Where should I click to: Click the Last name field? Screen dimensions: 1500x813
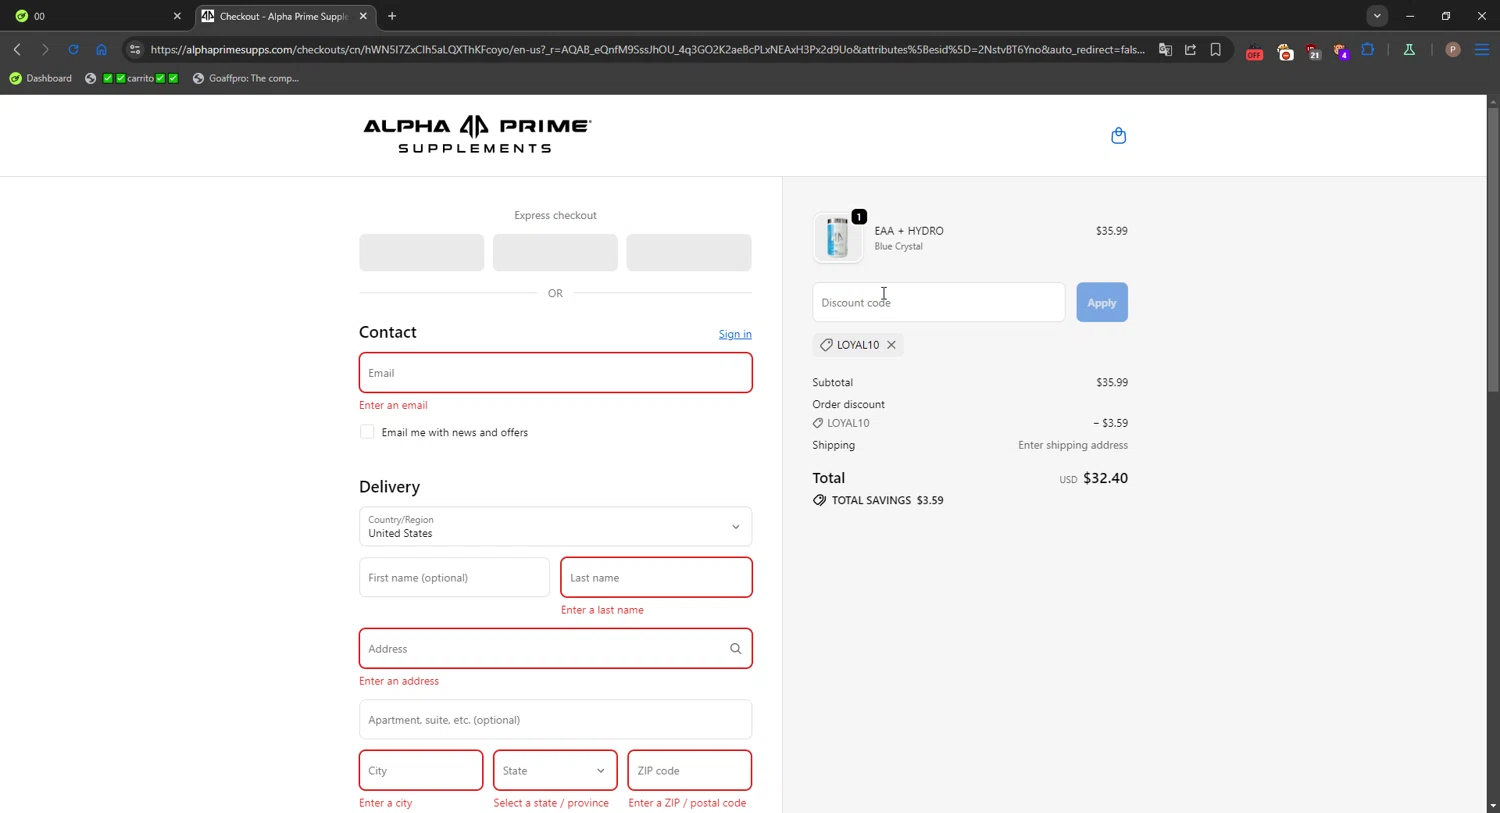tap(656, 578)
